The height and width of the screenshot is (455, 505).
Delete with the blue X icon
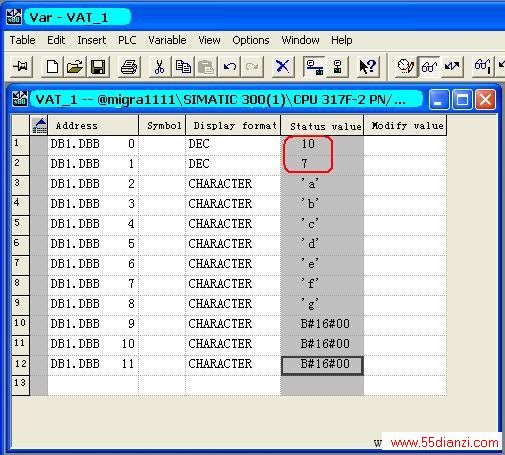pyautogui.click(x=282, y=67)
